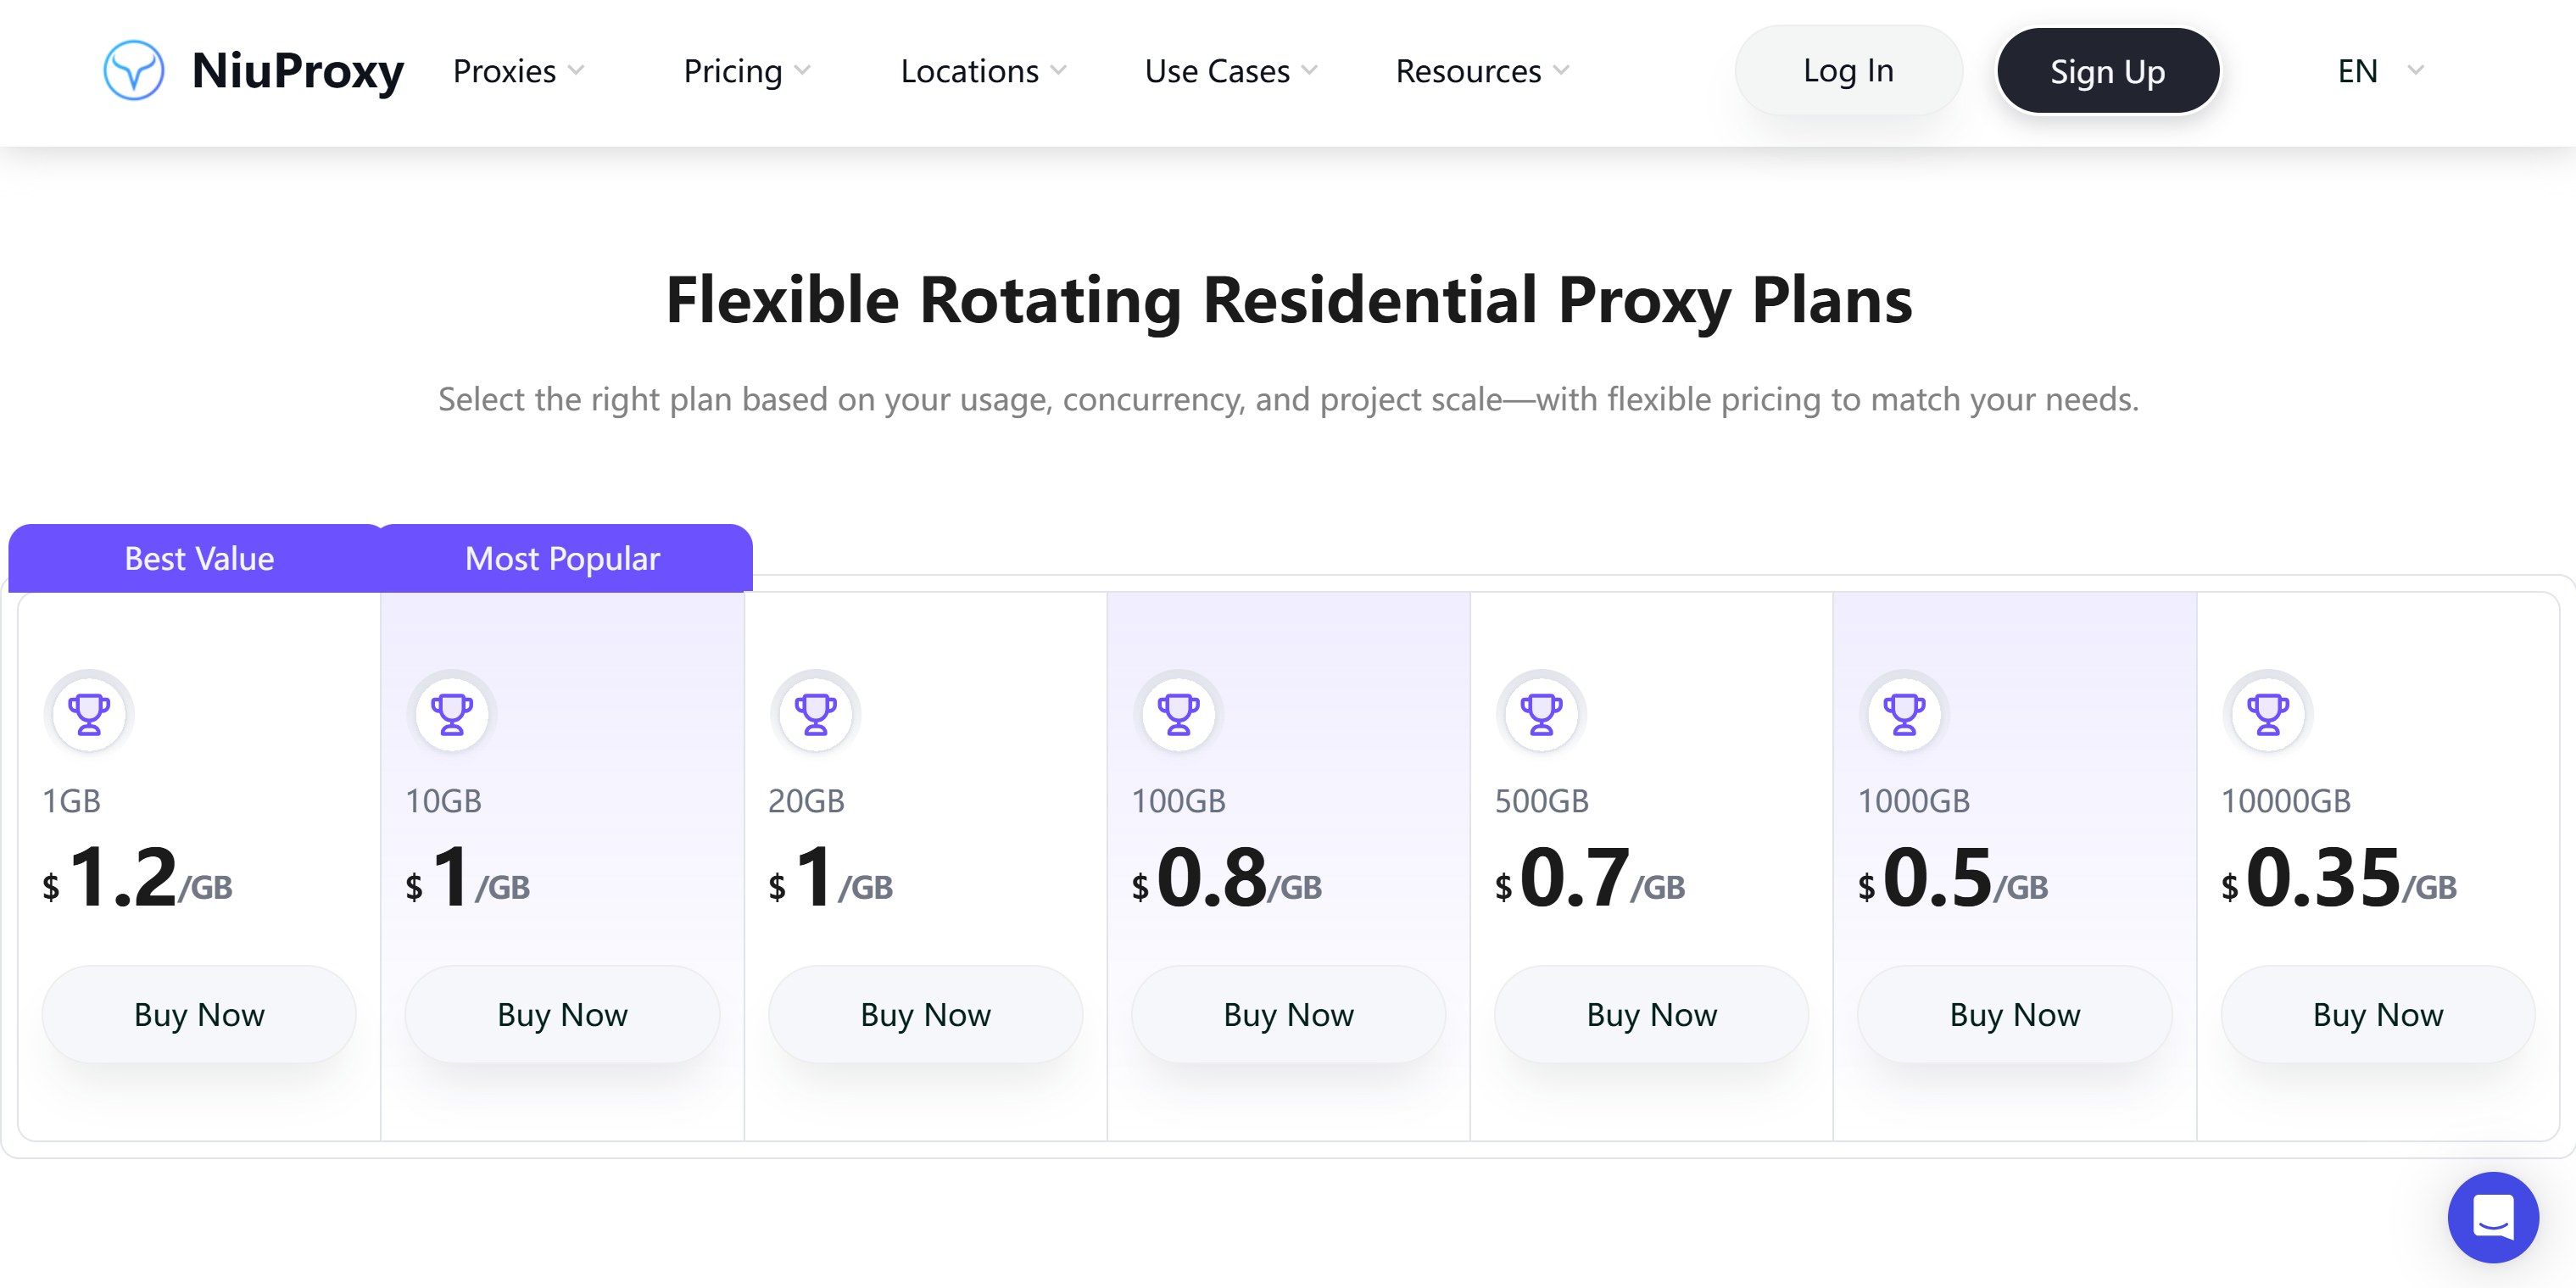
Task: Expand the Proxies dropdown menu
Action: click(x=518, y=71)
